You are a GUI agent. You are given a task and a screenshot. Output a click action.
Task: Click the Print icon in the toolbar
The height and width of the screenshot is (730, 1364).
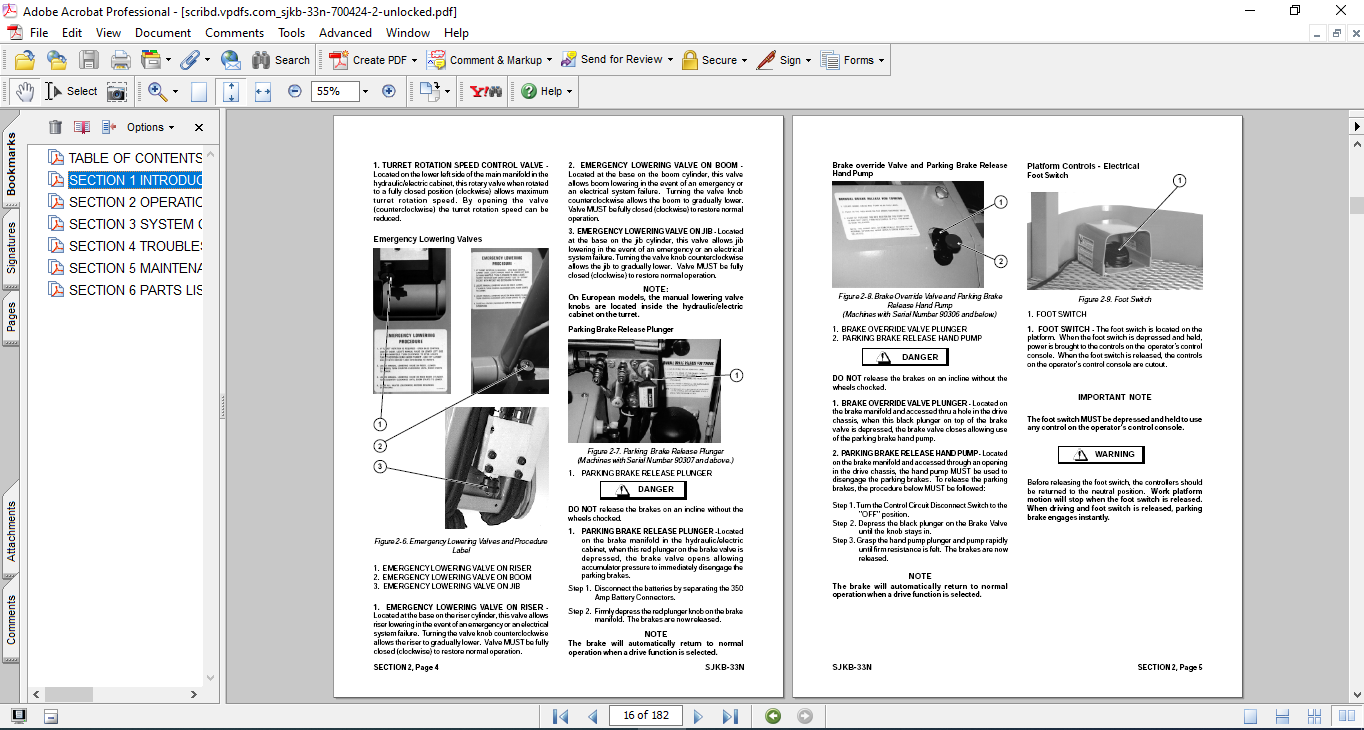[120, 60]
